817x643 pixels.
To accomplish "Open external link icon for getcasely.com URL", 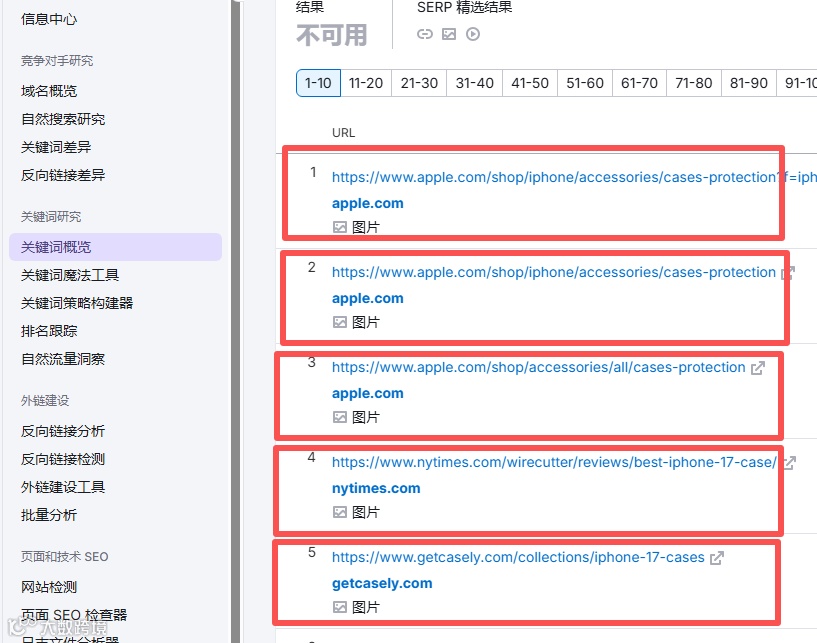I will 717,558.
